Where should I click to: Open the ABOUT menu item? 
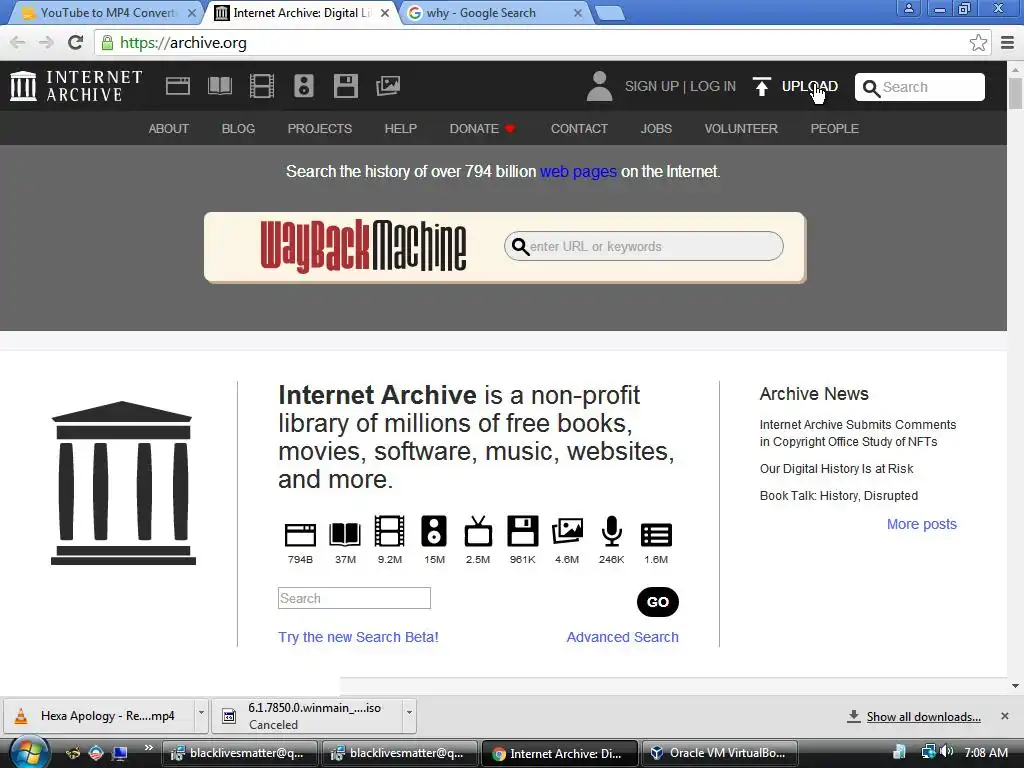(168, 129)
